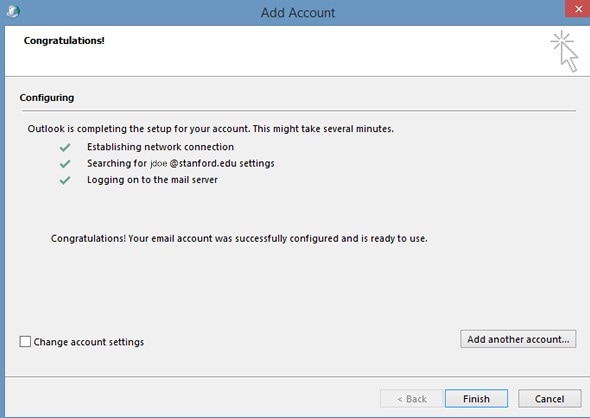The width and height of the screenshot is (590, 418).
Task: Click checkmark beside Searching for settings
Action: pos(65,164)
